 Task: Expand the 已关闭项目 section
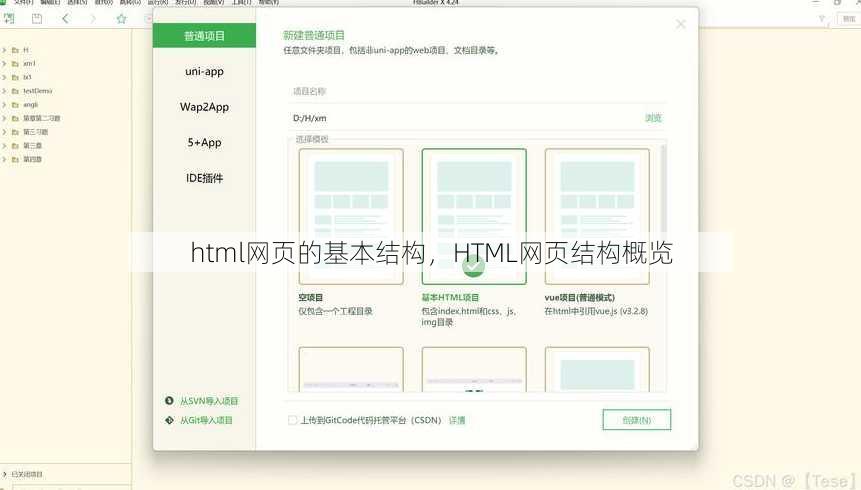pyautogui.click(x=4, y=474)
